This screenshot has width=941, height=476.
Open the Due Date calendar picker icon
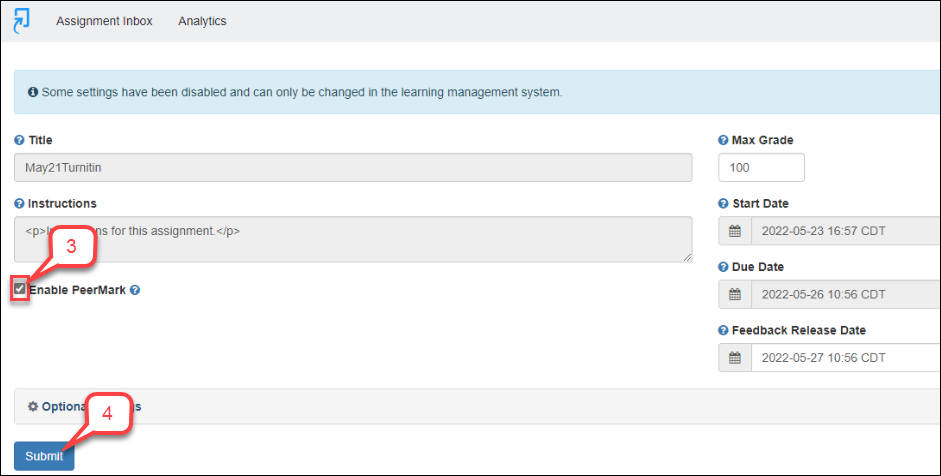point(735,295)
